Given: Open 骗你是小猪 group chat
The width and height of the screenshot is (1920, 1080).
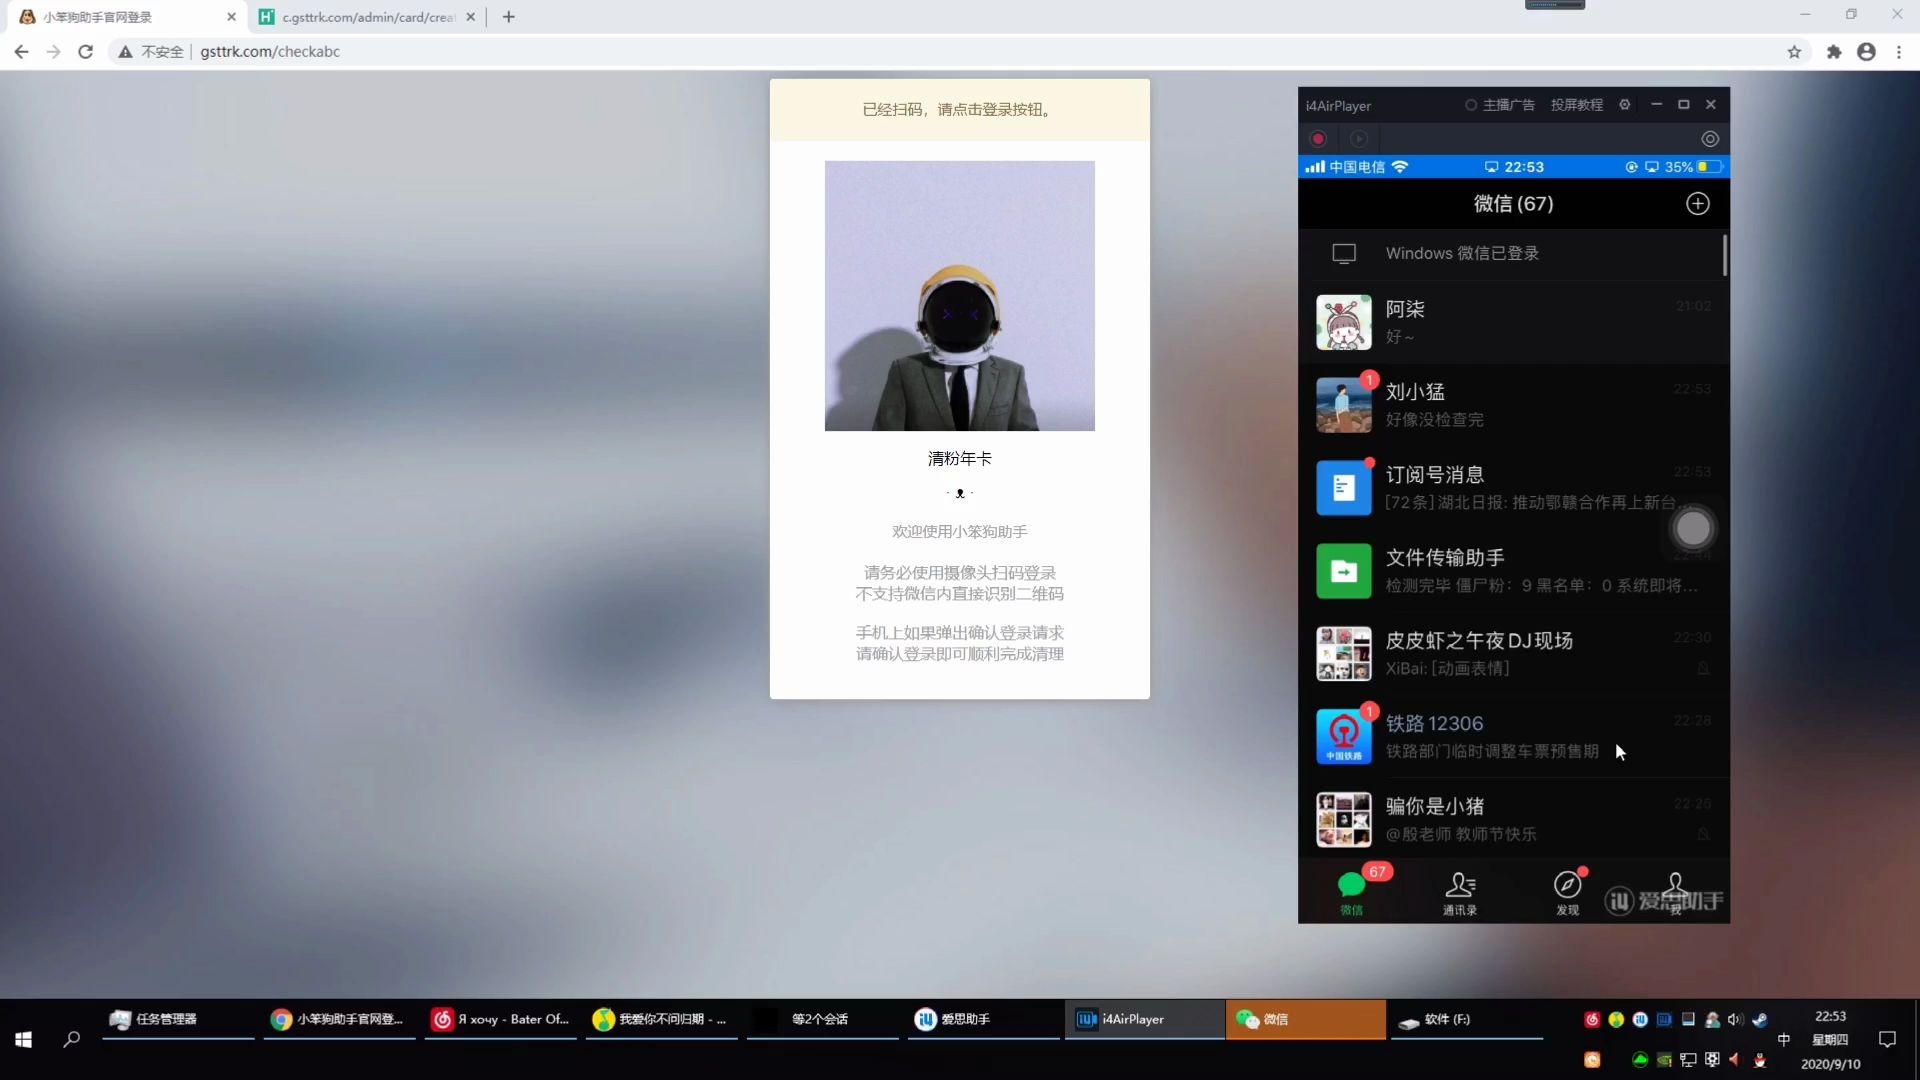Looking at the screenshot, I should [x=1514, y=819].
